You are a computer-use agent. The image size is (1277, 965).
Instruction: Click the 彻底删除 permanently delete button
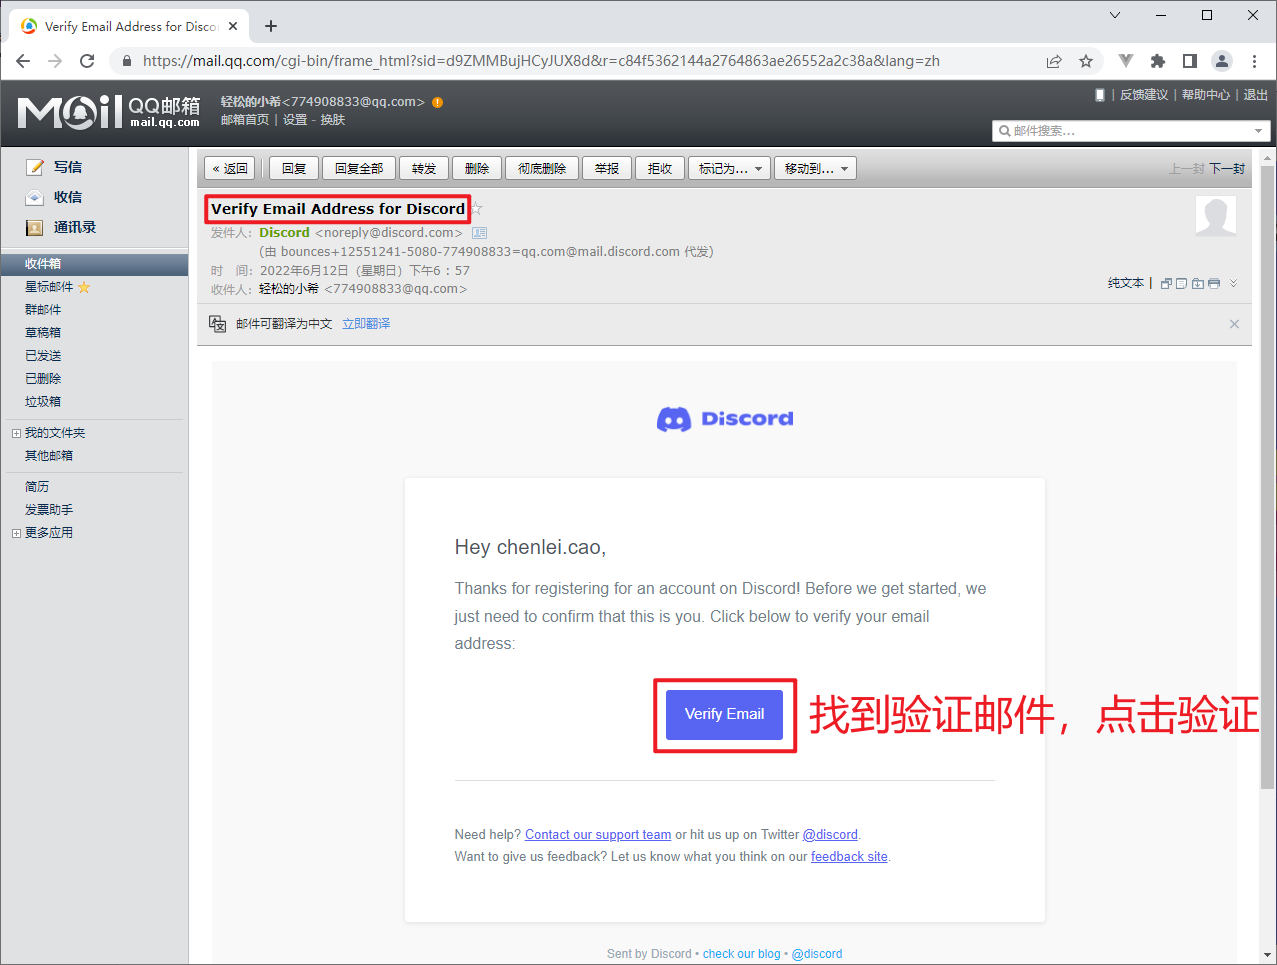point(542,169)
